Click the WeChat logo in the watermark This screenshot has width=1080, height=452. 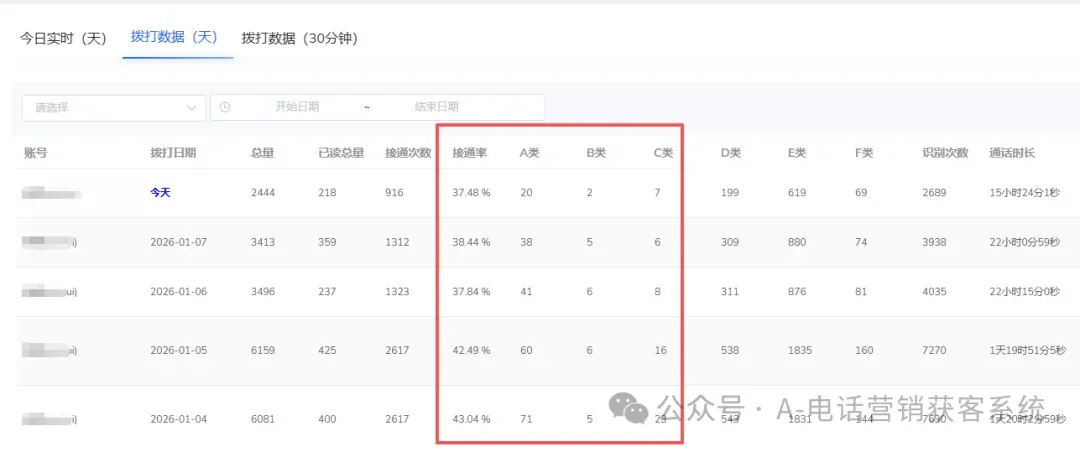[629, 408]
